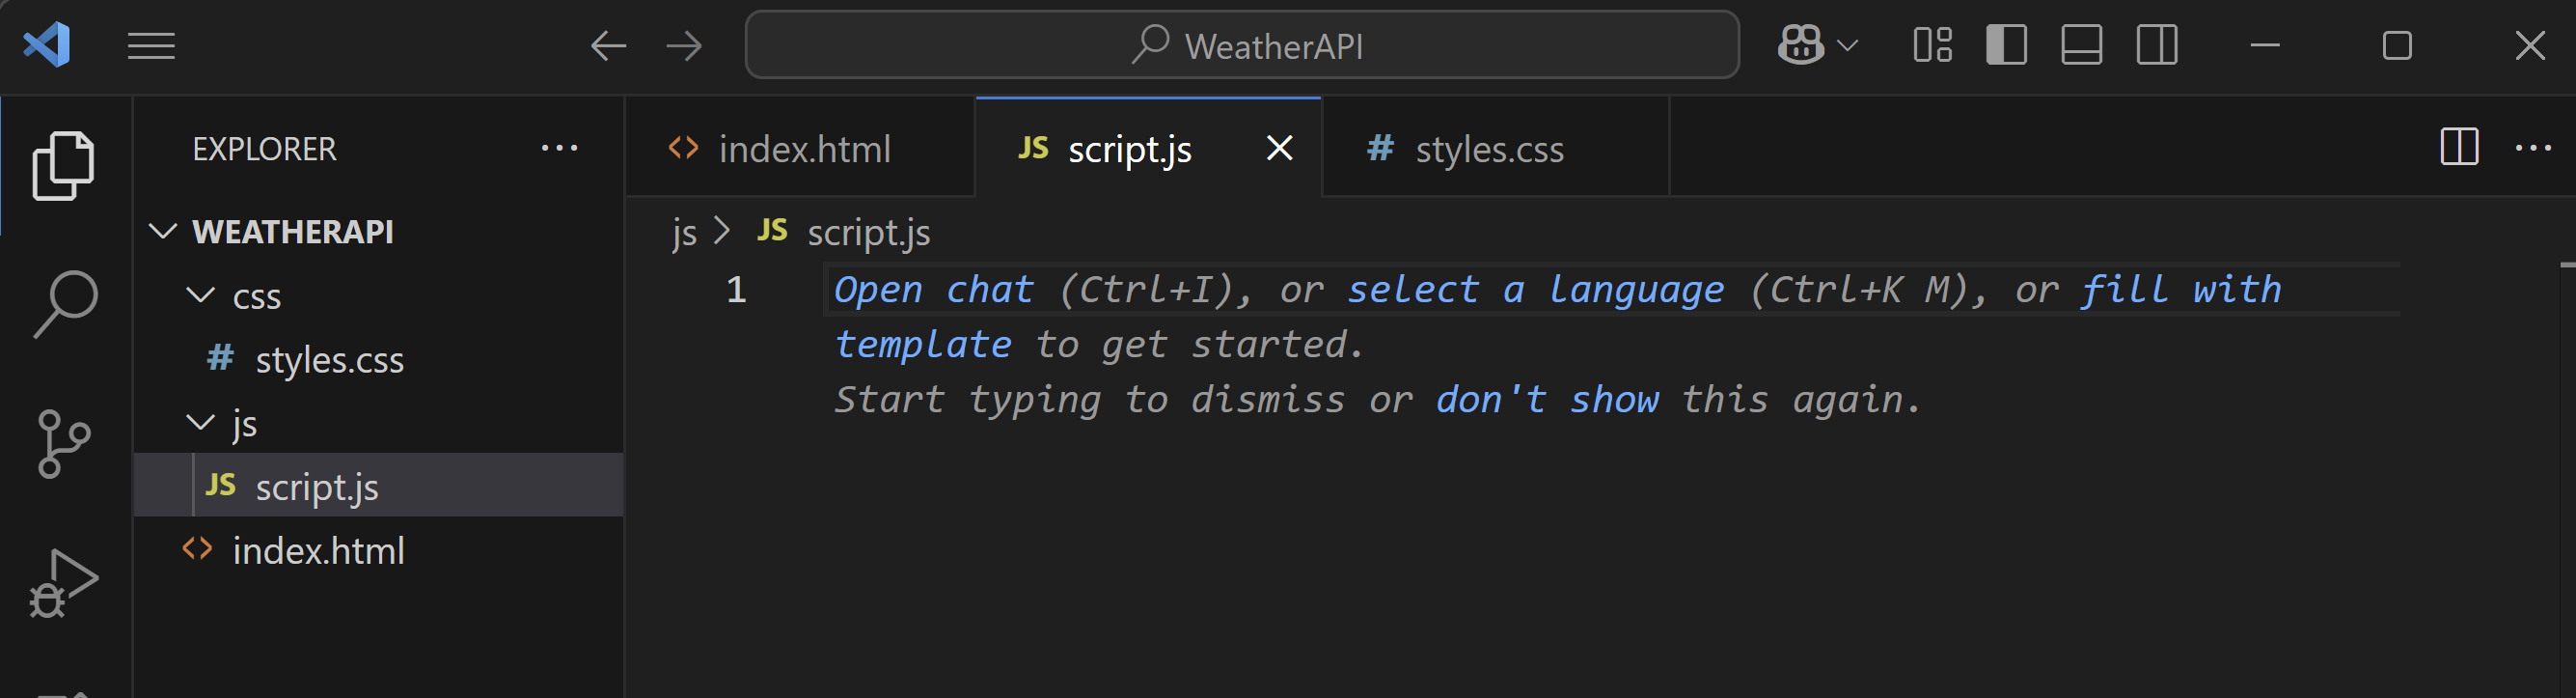Open the Source Control view
The width and height of the screenshot is (2576, 698).
[x=65, y=443]
